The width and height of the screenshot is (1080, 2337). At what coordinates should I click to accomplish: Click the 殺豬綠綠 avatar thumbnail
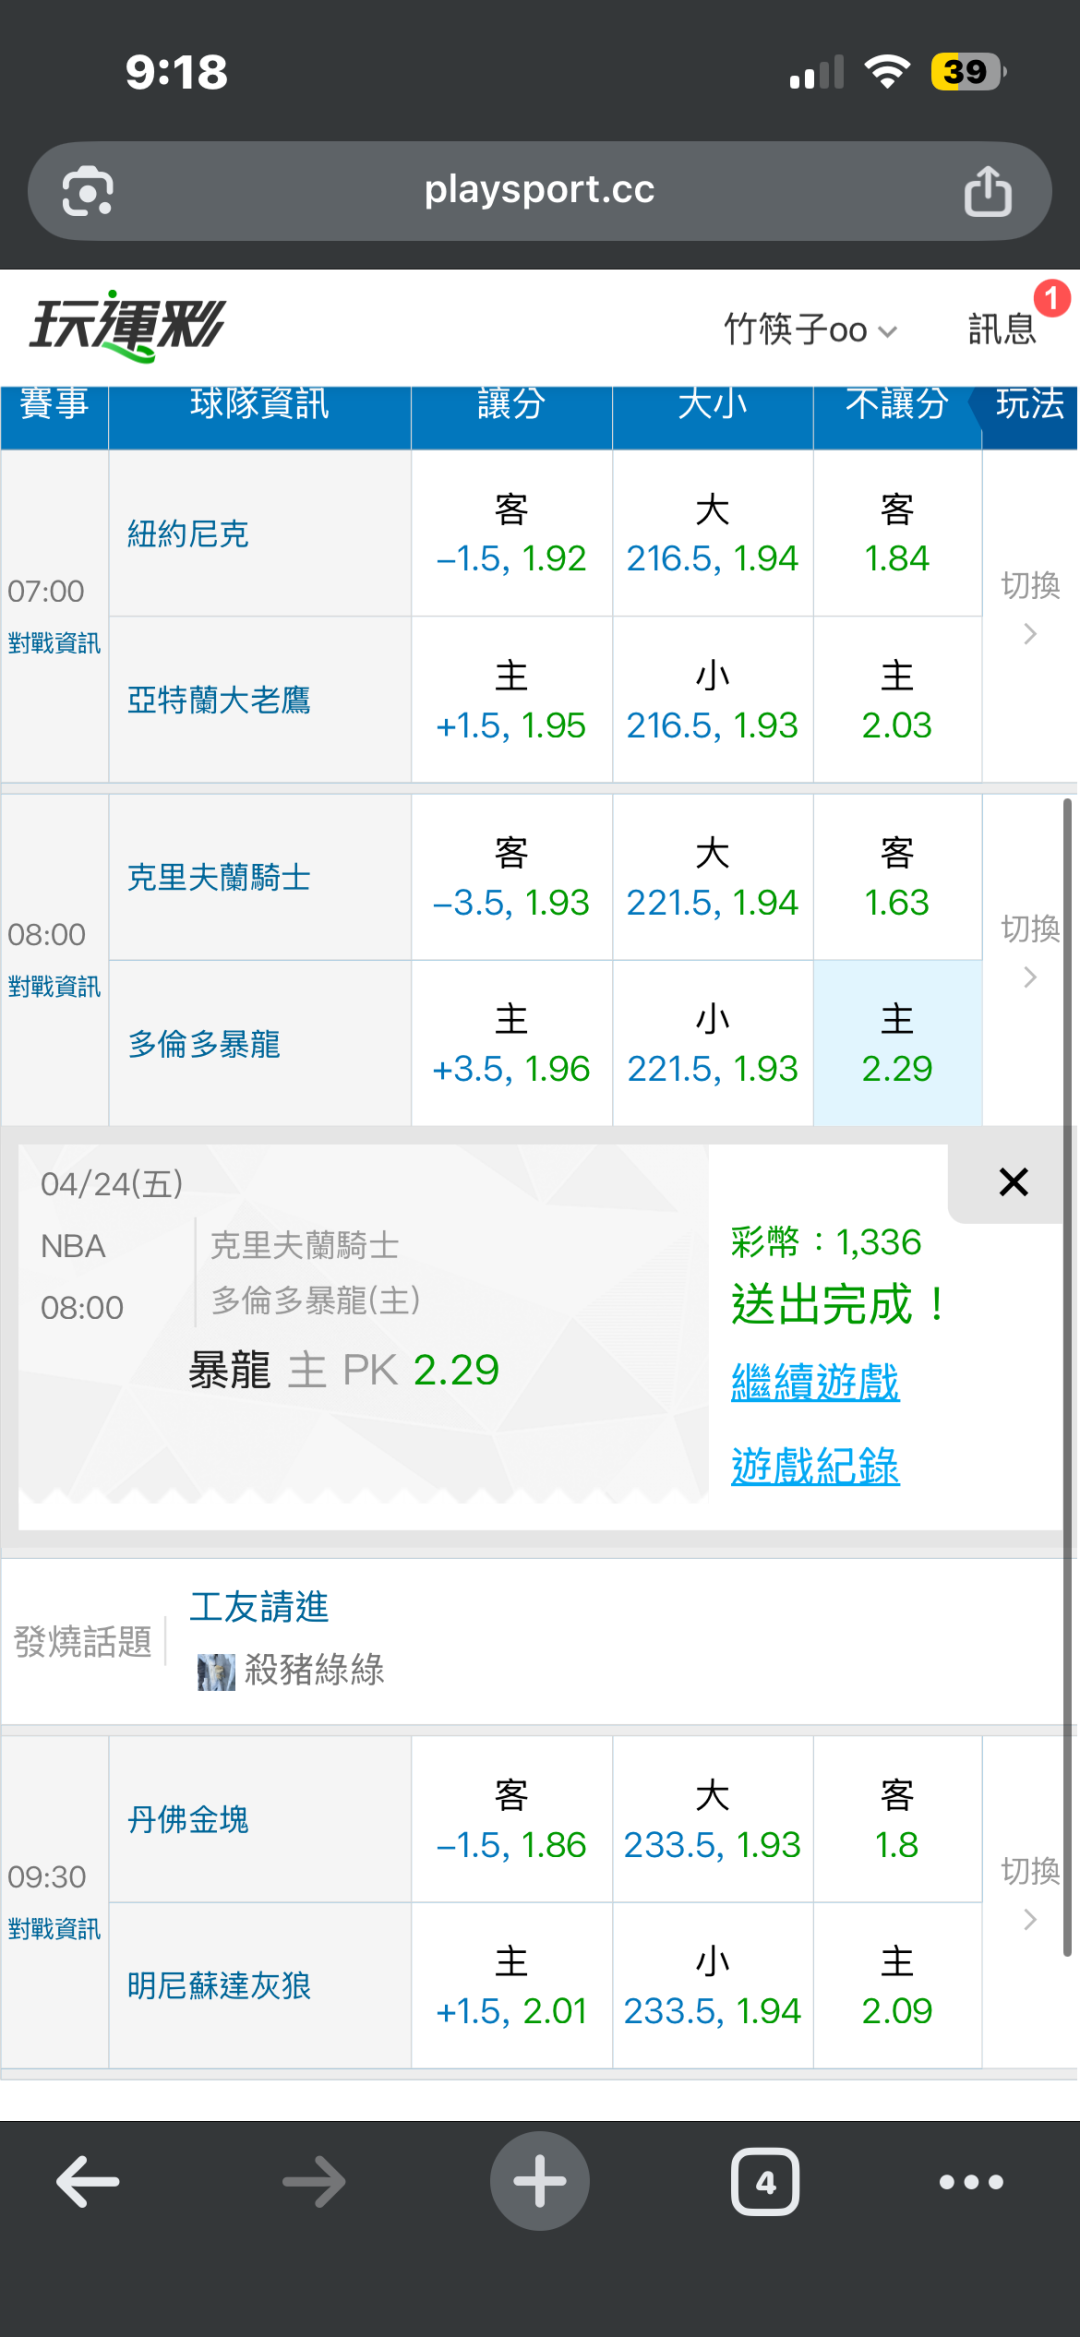point(216,1672)
